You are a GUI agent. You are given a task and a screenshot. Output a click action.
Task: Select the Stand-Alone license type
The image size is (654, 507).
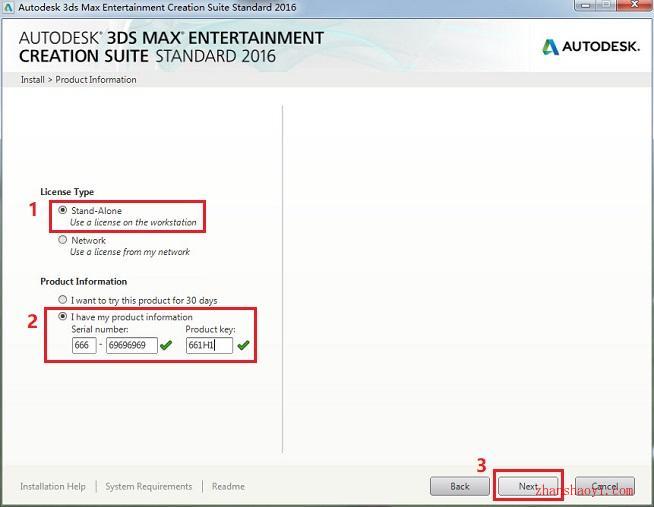[x=63, y=211]
